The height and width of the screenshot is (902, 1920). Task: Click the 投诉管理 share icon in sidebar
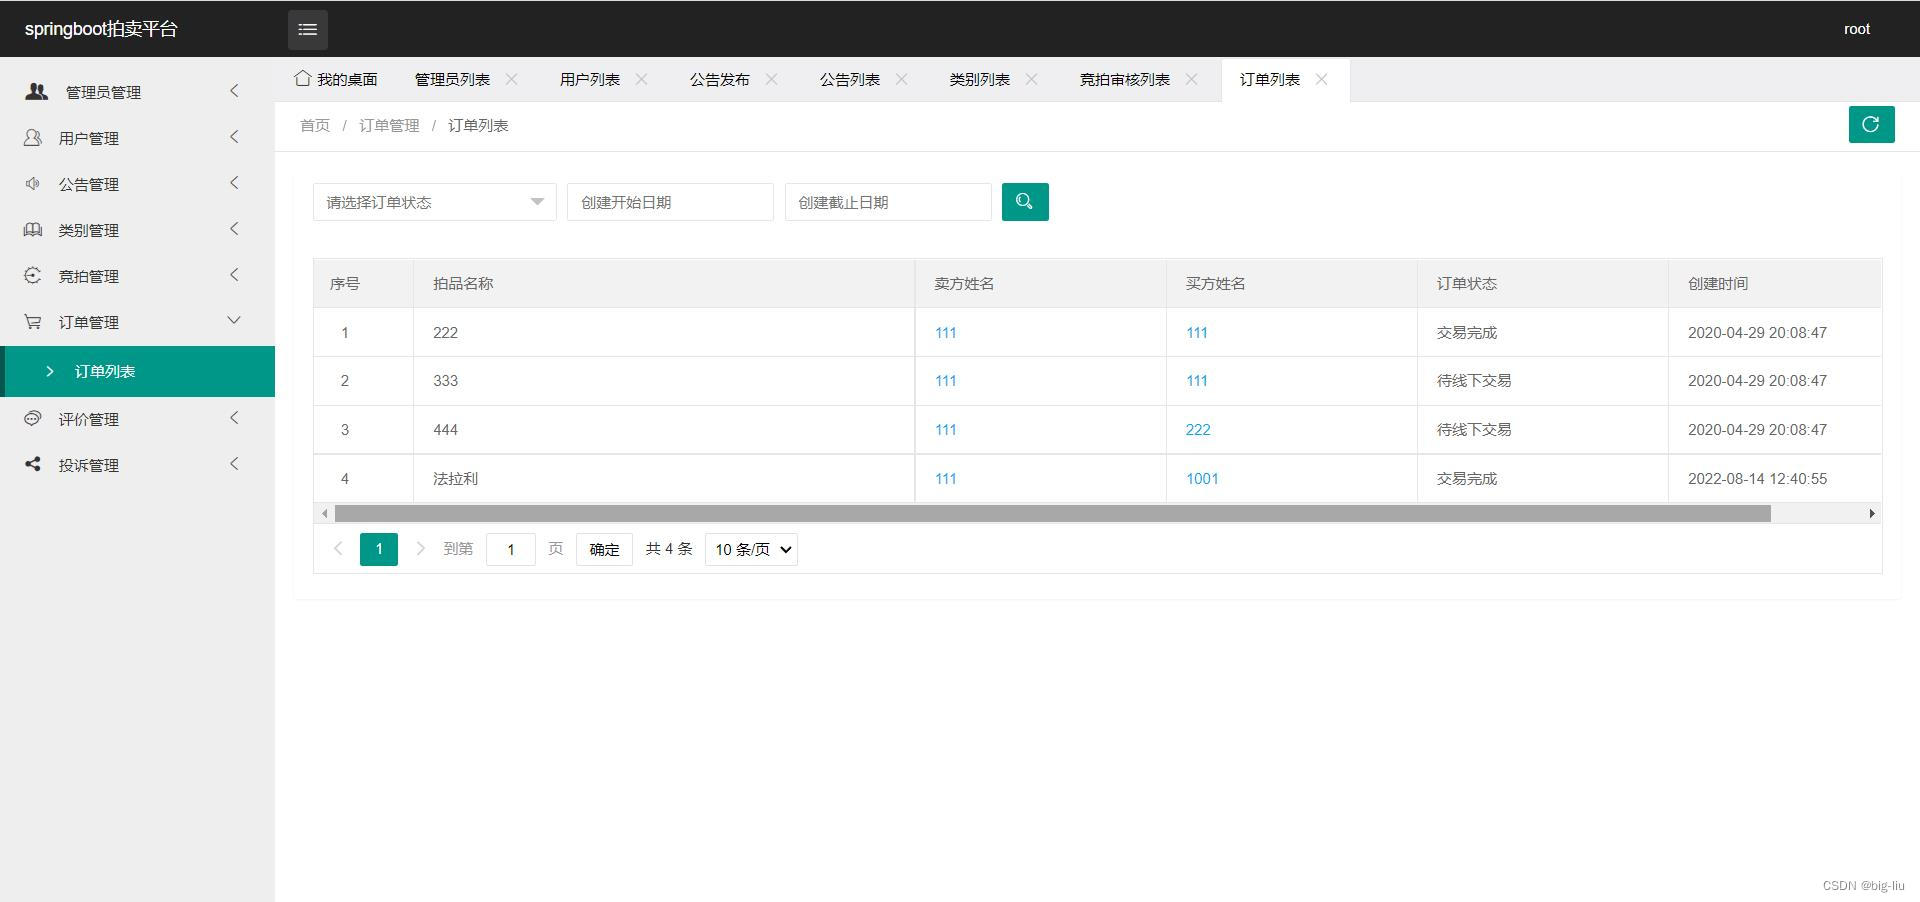[33, 464]
